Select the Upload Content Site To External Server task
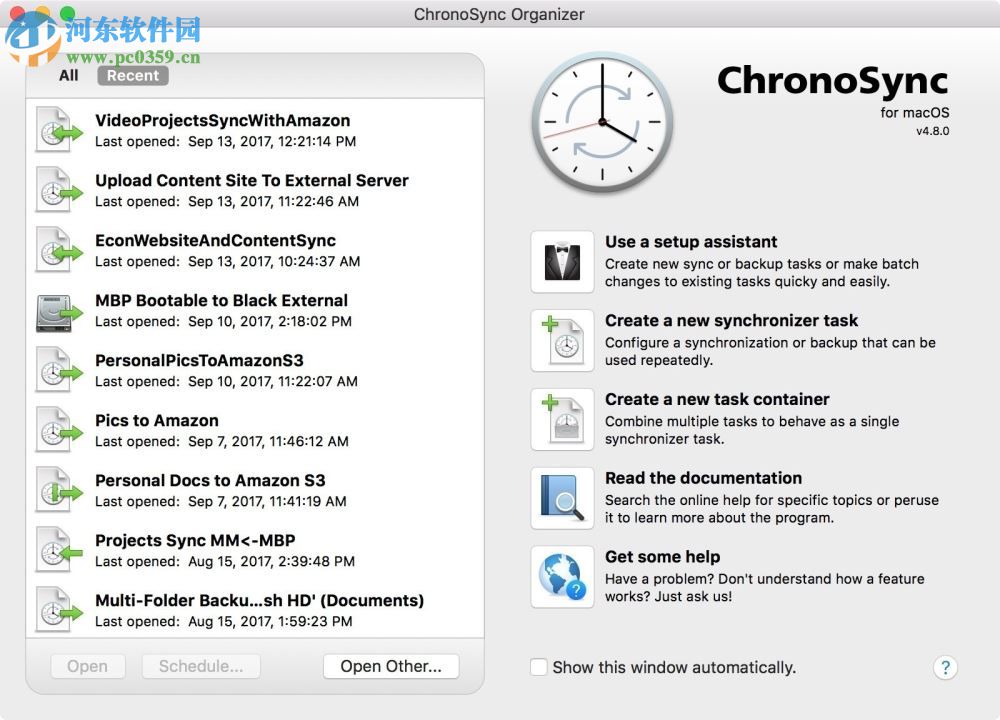The height and width of the screenshot is (720, 1000). tap(250, 181)
